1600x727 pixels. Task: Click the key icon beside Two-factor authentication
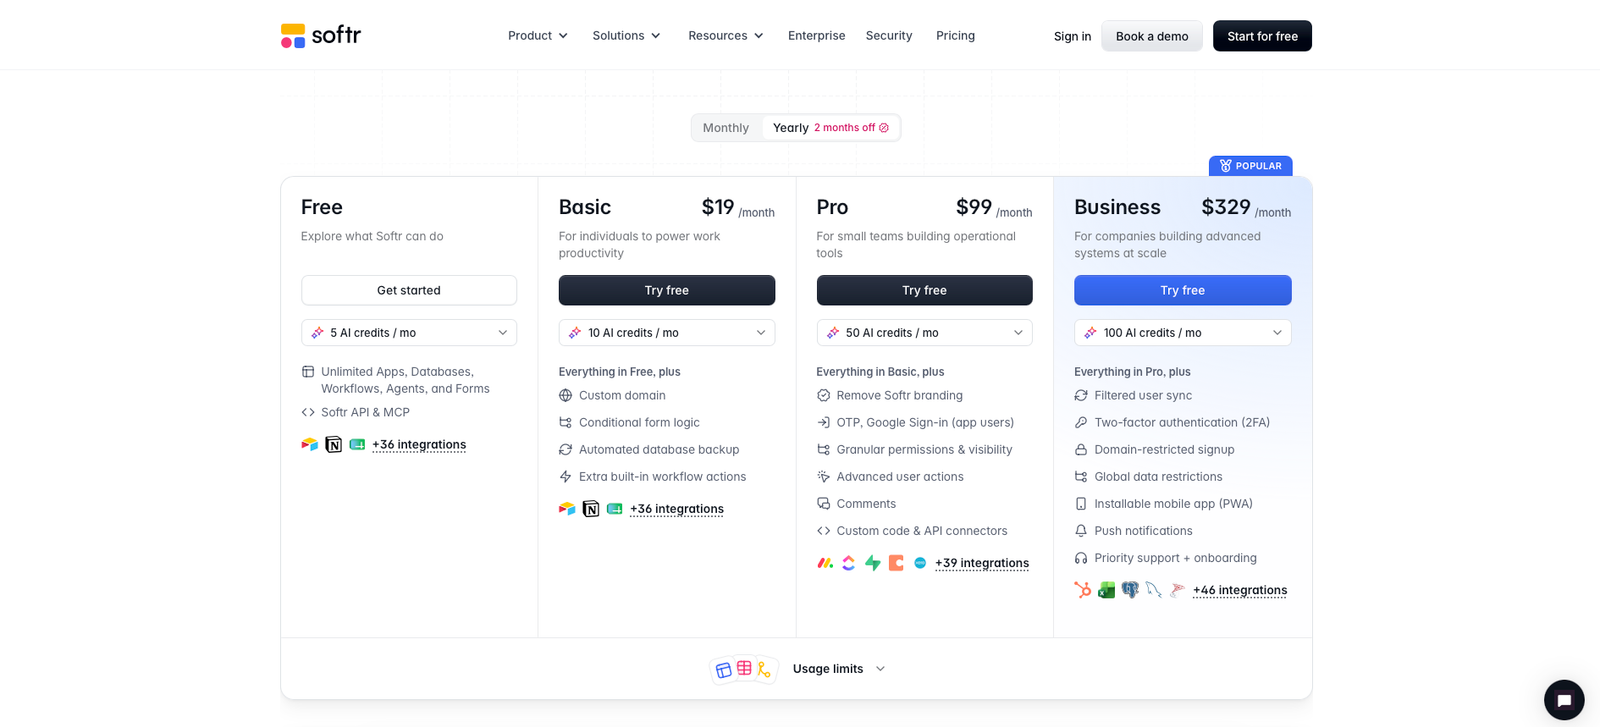pyautogui.click(x=1081, y=423)
